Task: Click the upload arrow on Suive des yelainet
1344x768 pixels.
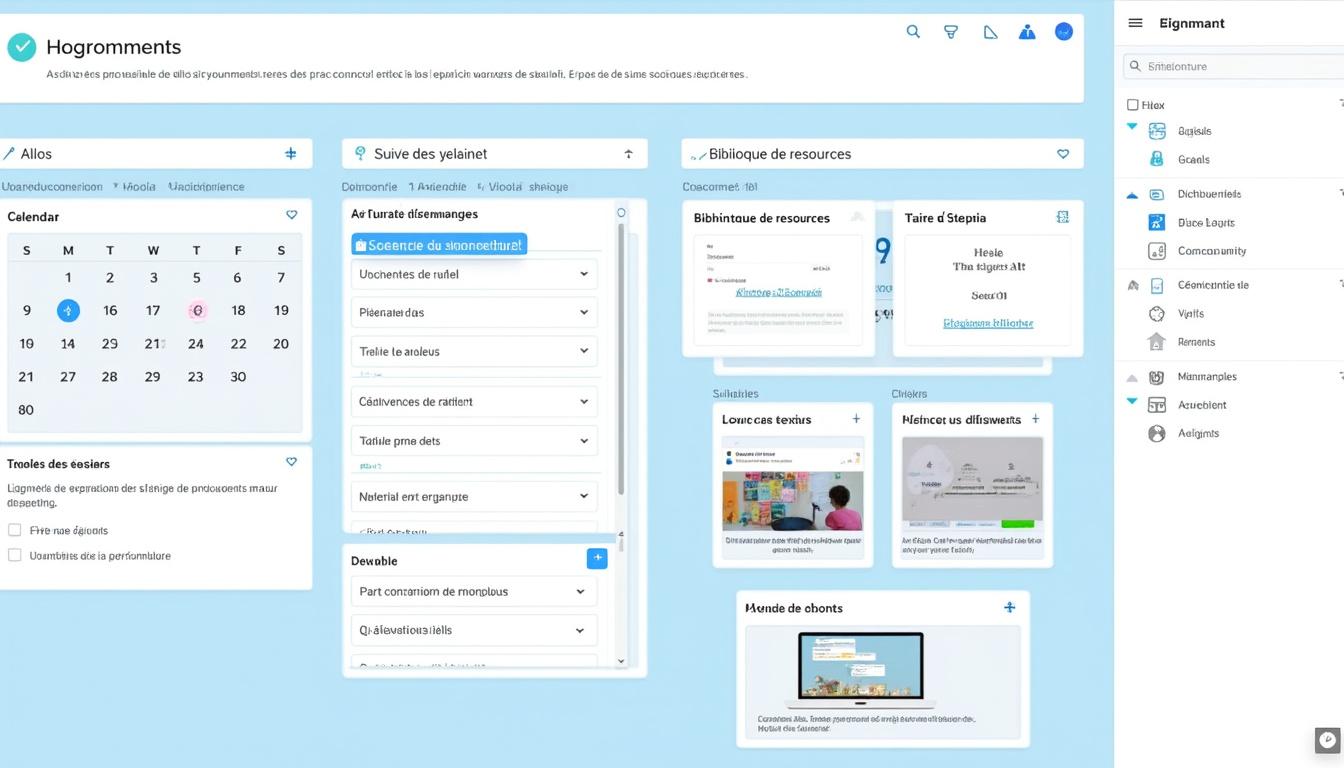Action: (x=627, y=153)
